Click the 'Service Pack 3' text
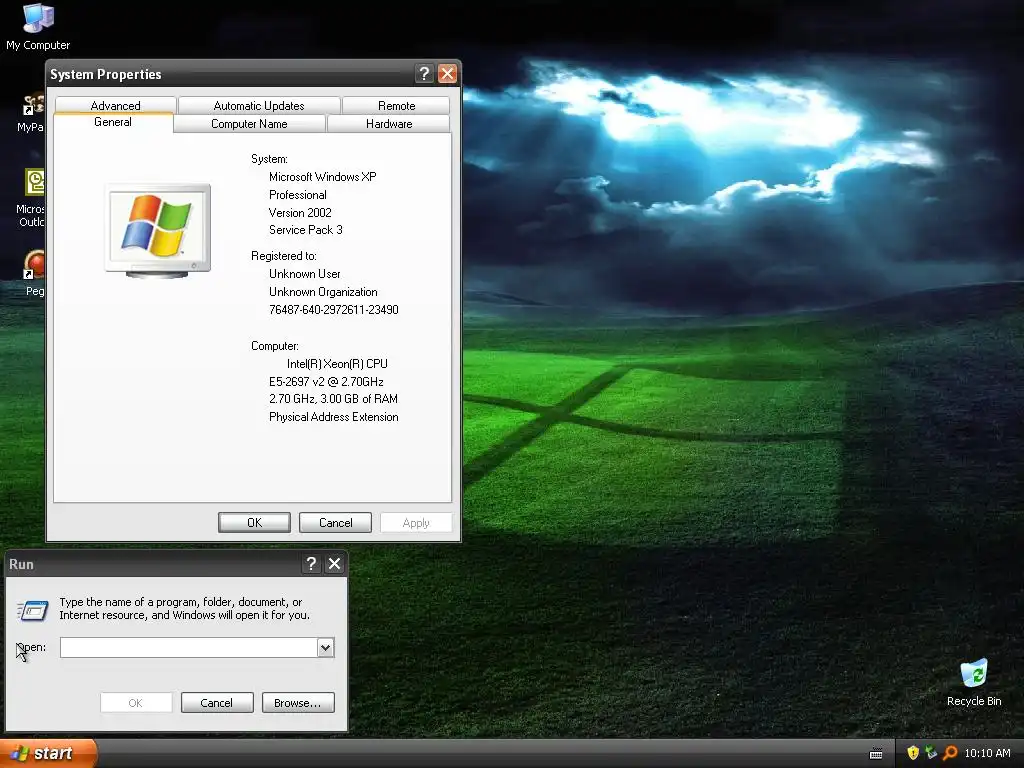 click(x=306, y=230)
